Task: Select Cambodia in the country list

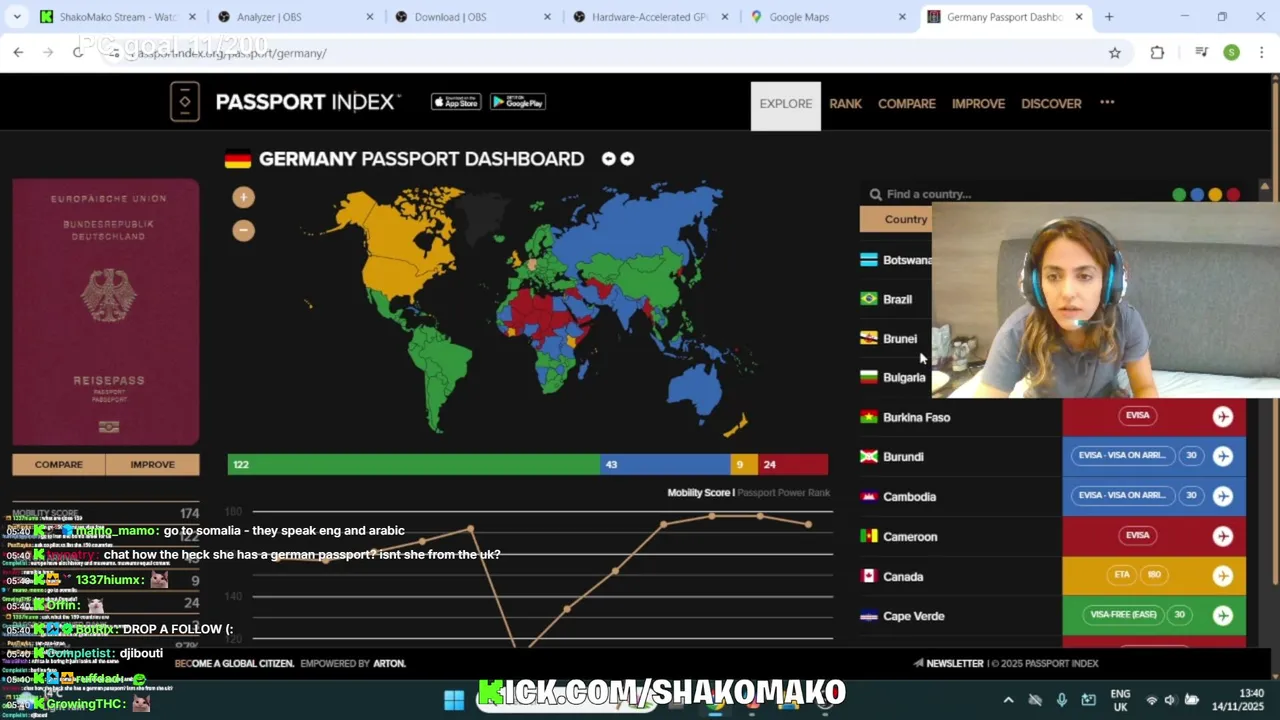Action: [x=909, y=496]
